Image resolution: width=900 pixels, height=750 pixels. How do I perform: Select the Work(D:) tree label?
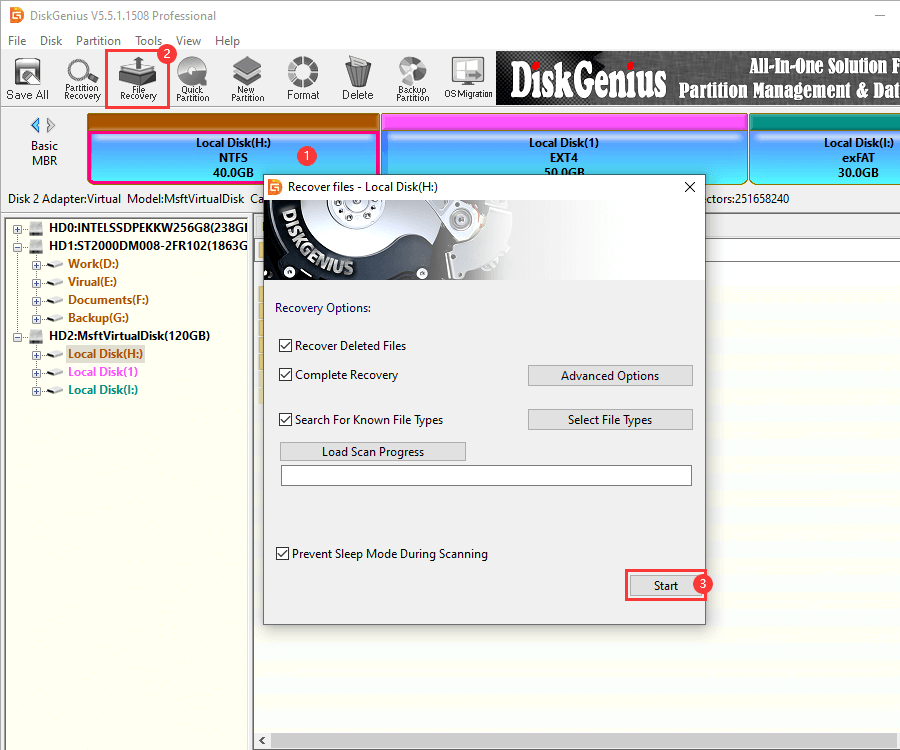click(x=93, y=264)
